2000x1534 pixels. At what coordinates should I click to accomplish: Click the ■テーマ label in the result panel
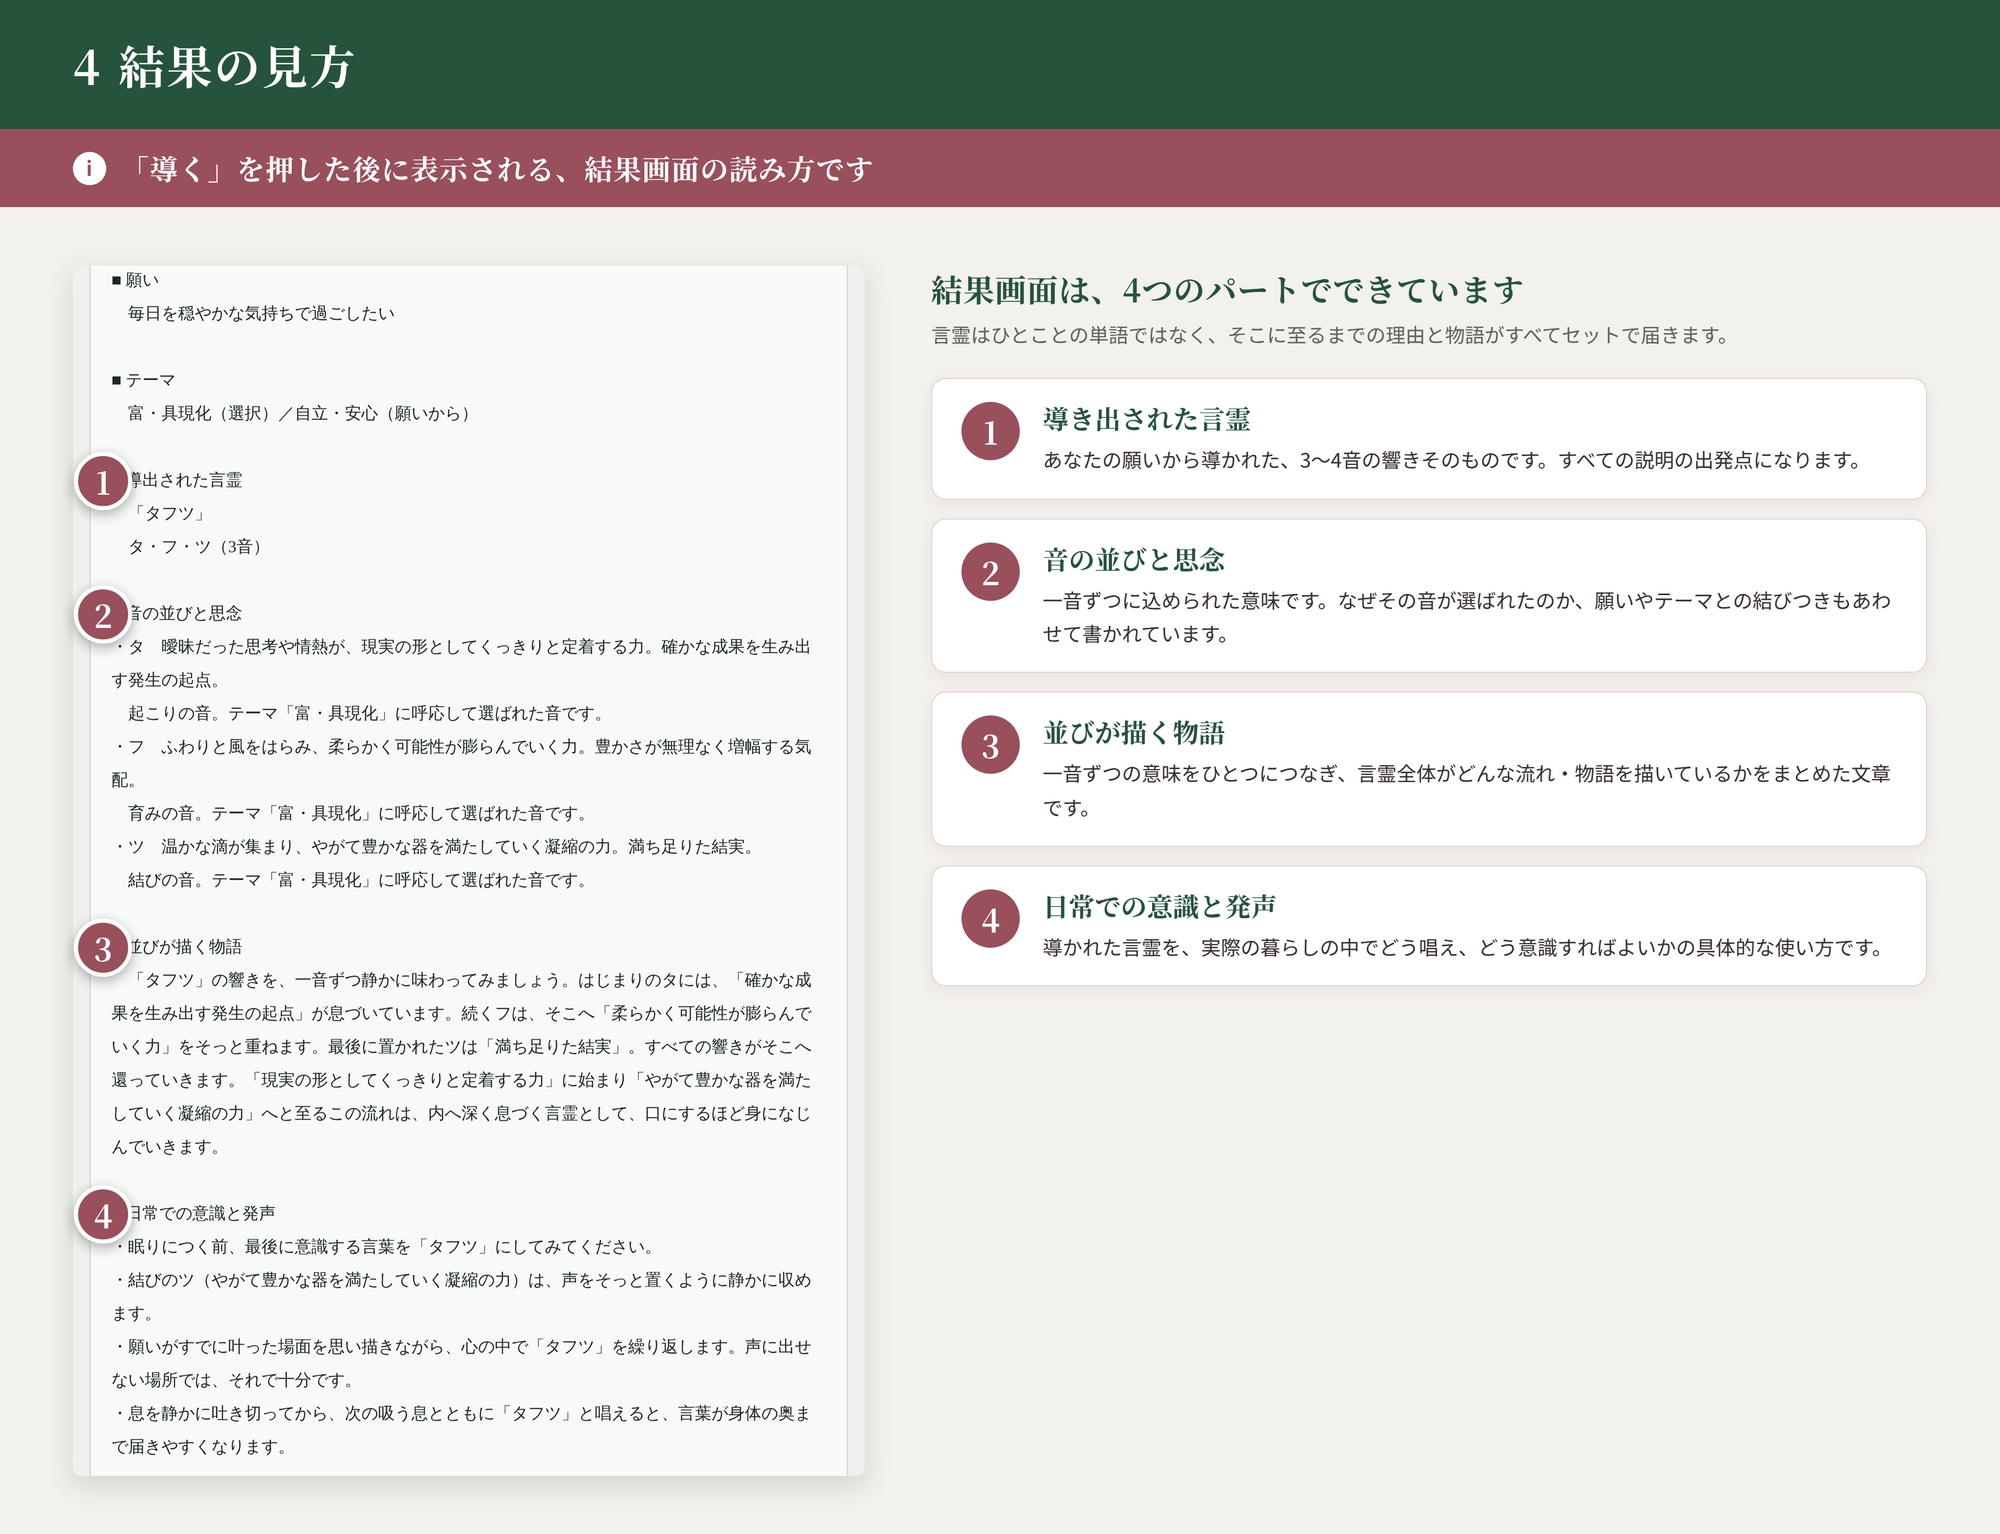pos(144,380)
